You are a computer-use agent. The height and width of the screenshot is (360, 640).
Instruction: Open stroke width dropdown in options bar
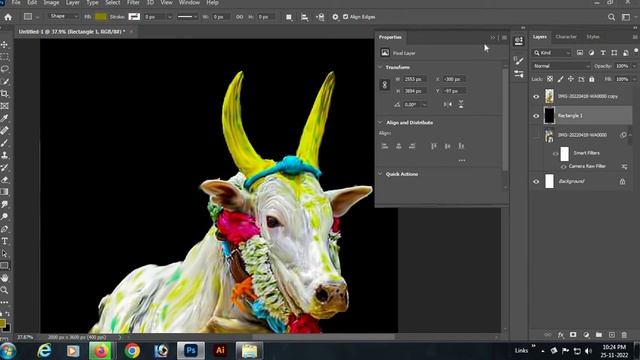coord(170,17)
